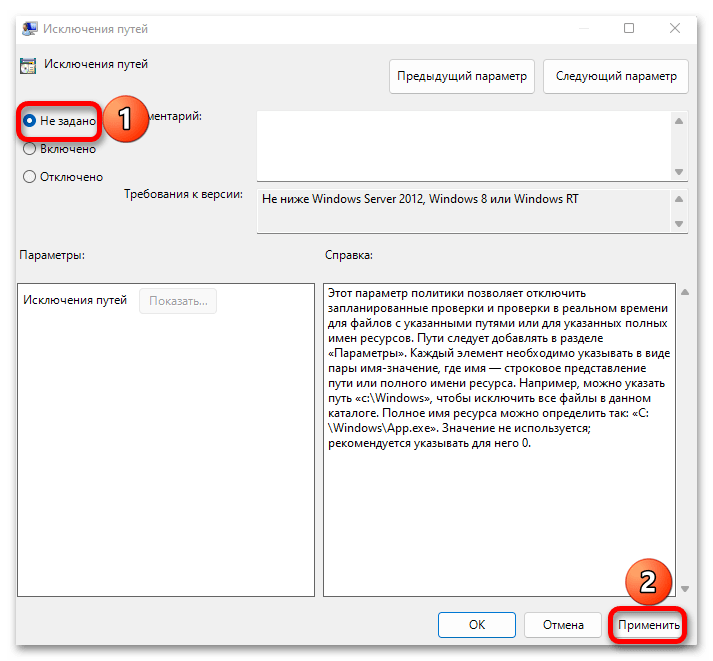The height and width of the screenshot is (661, 713).
Task: Click version requirements scroll up arrow
Action: (679, 199)
